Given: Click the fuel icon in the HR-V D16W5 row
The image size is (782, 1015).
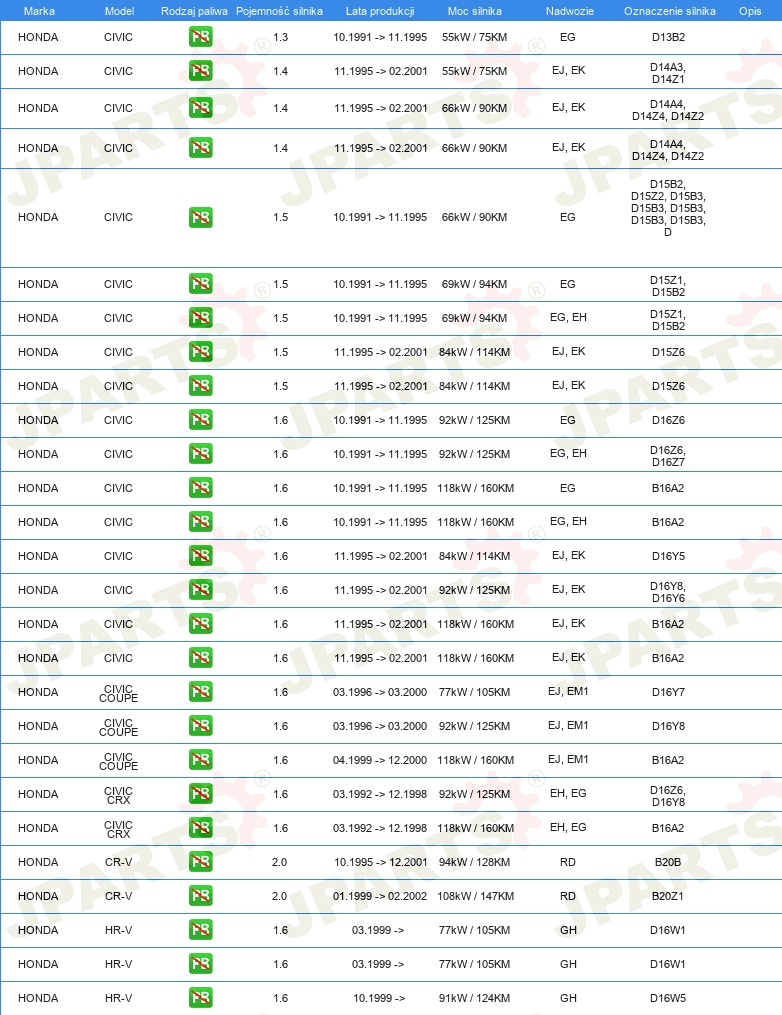Looking at the screenshot, I should [201, 998].
